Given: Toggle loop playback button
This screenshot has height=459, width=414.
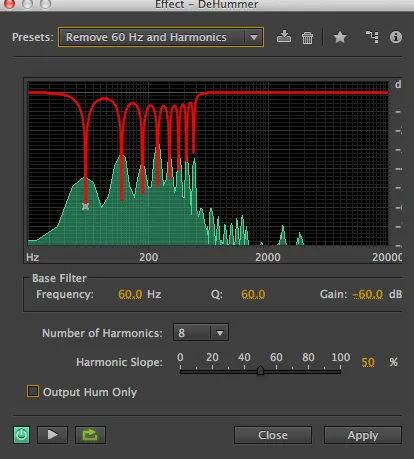Looking at the screenshot, I should (90, 435).
